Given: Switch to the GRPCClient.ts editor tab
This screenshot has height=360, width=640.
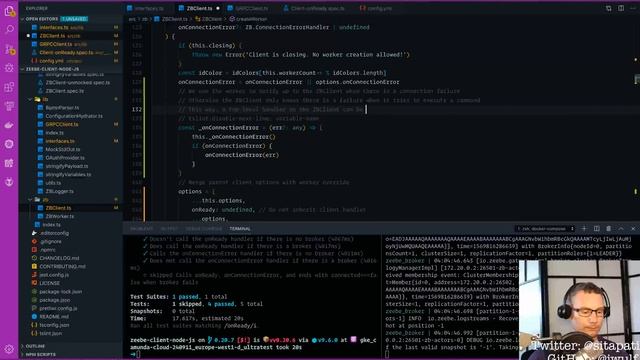Looking at the screenshot, I should (x=248, y=8).
